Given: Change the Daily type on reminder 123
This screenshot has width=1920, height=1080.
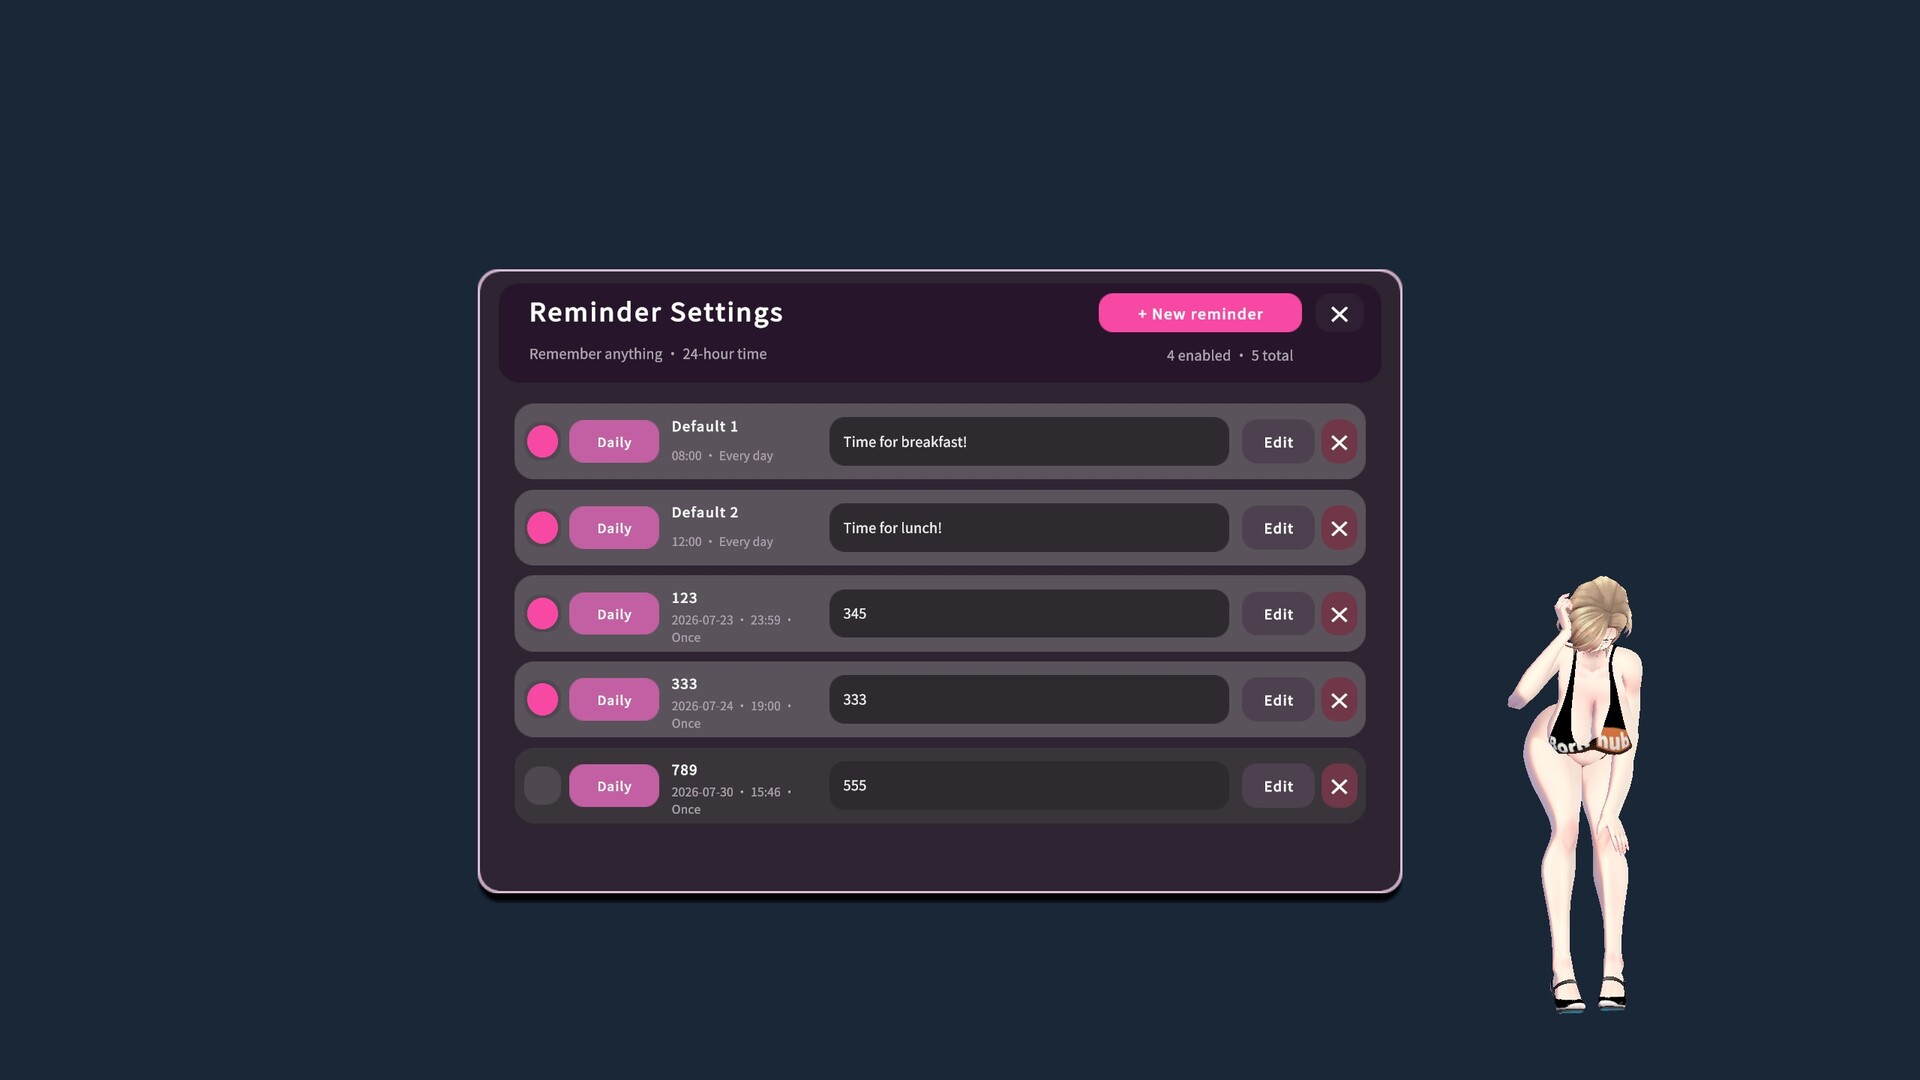Looking at the screenshot, I should [x=614, y=614].
